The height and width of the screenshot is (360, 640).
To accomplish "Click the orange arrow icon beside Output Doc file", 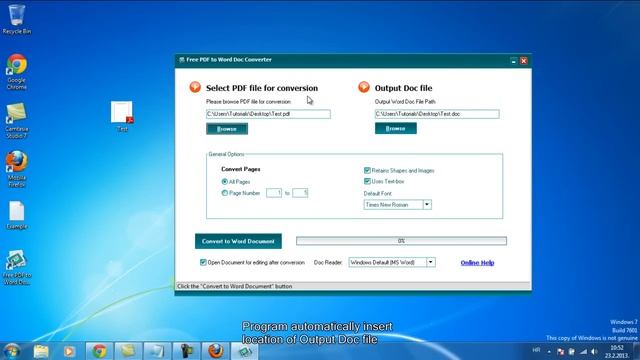I will 364,87.
